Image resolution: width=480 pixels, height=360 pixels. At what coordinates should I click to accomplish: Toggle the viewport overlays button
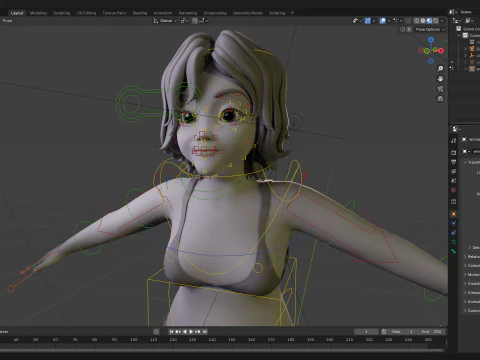click(383, 21)
